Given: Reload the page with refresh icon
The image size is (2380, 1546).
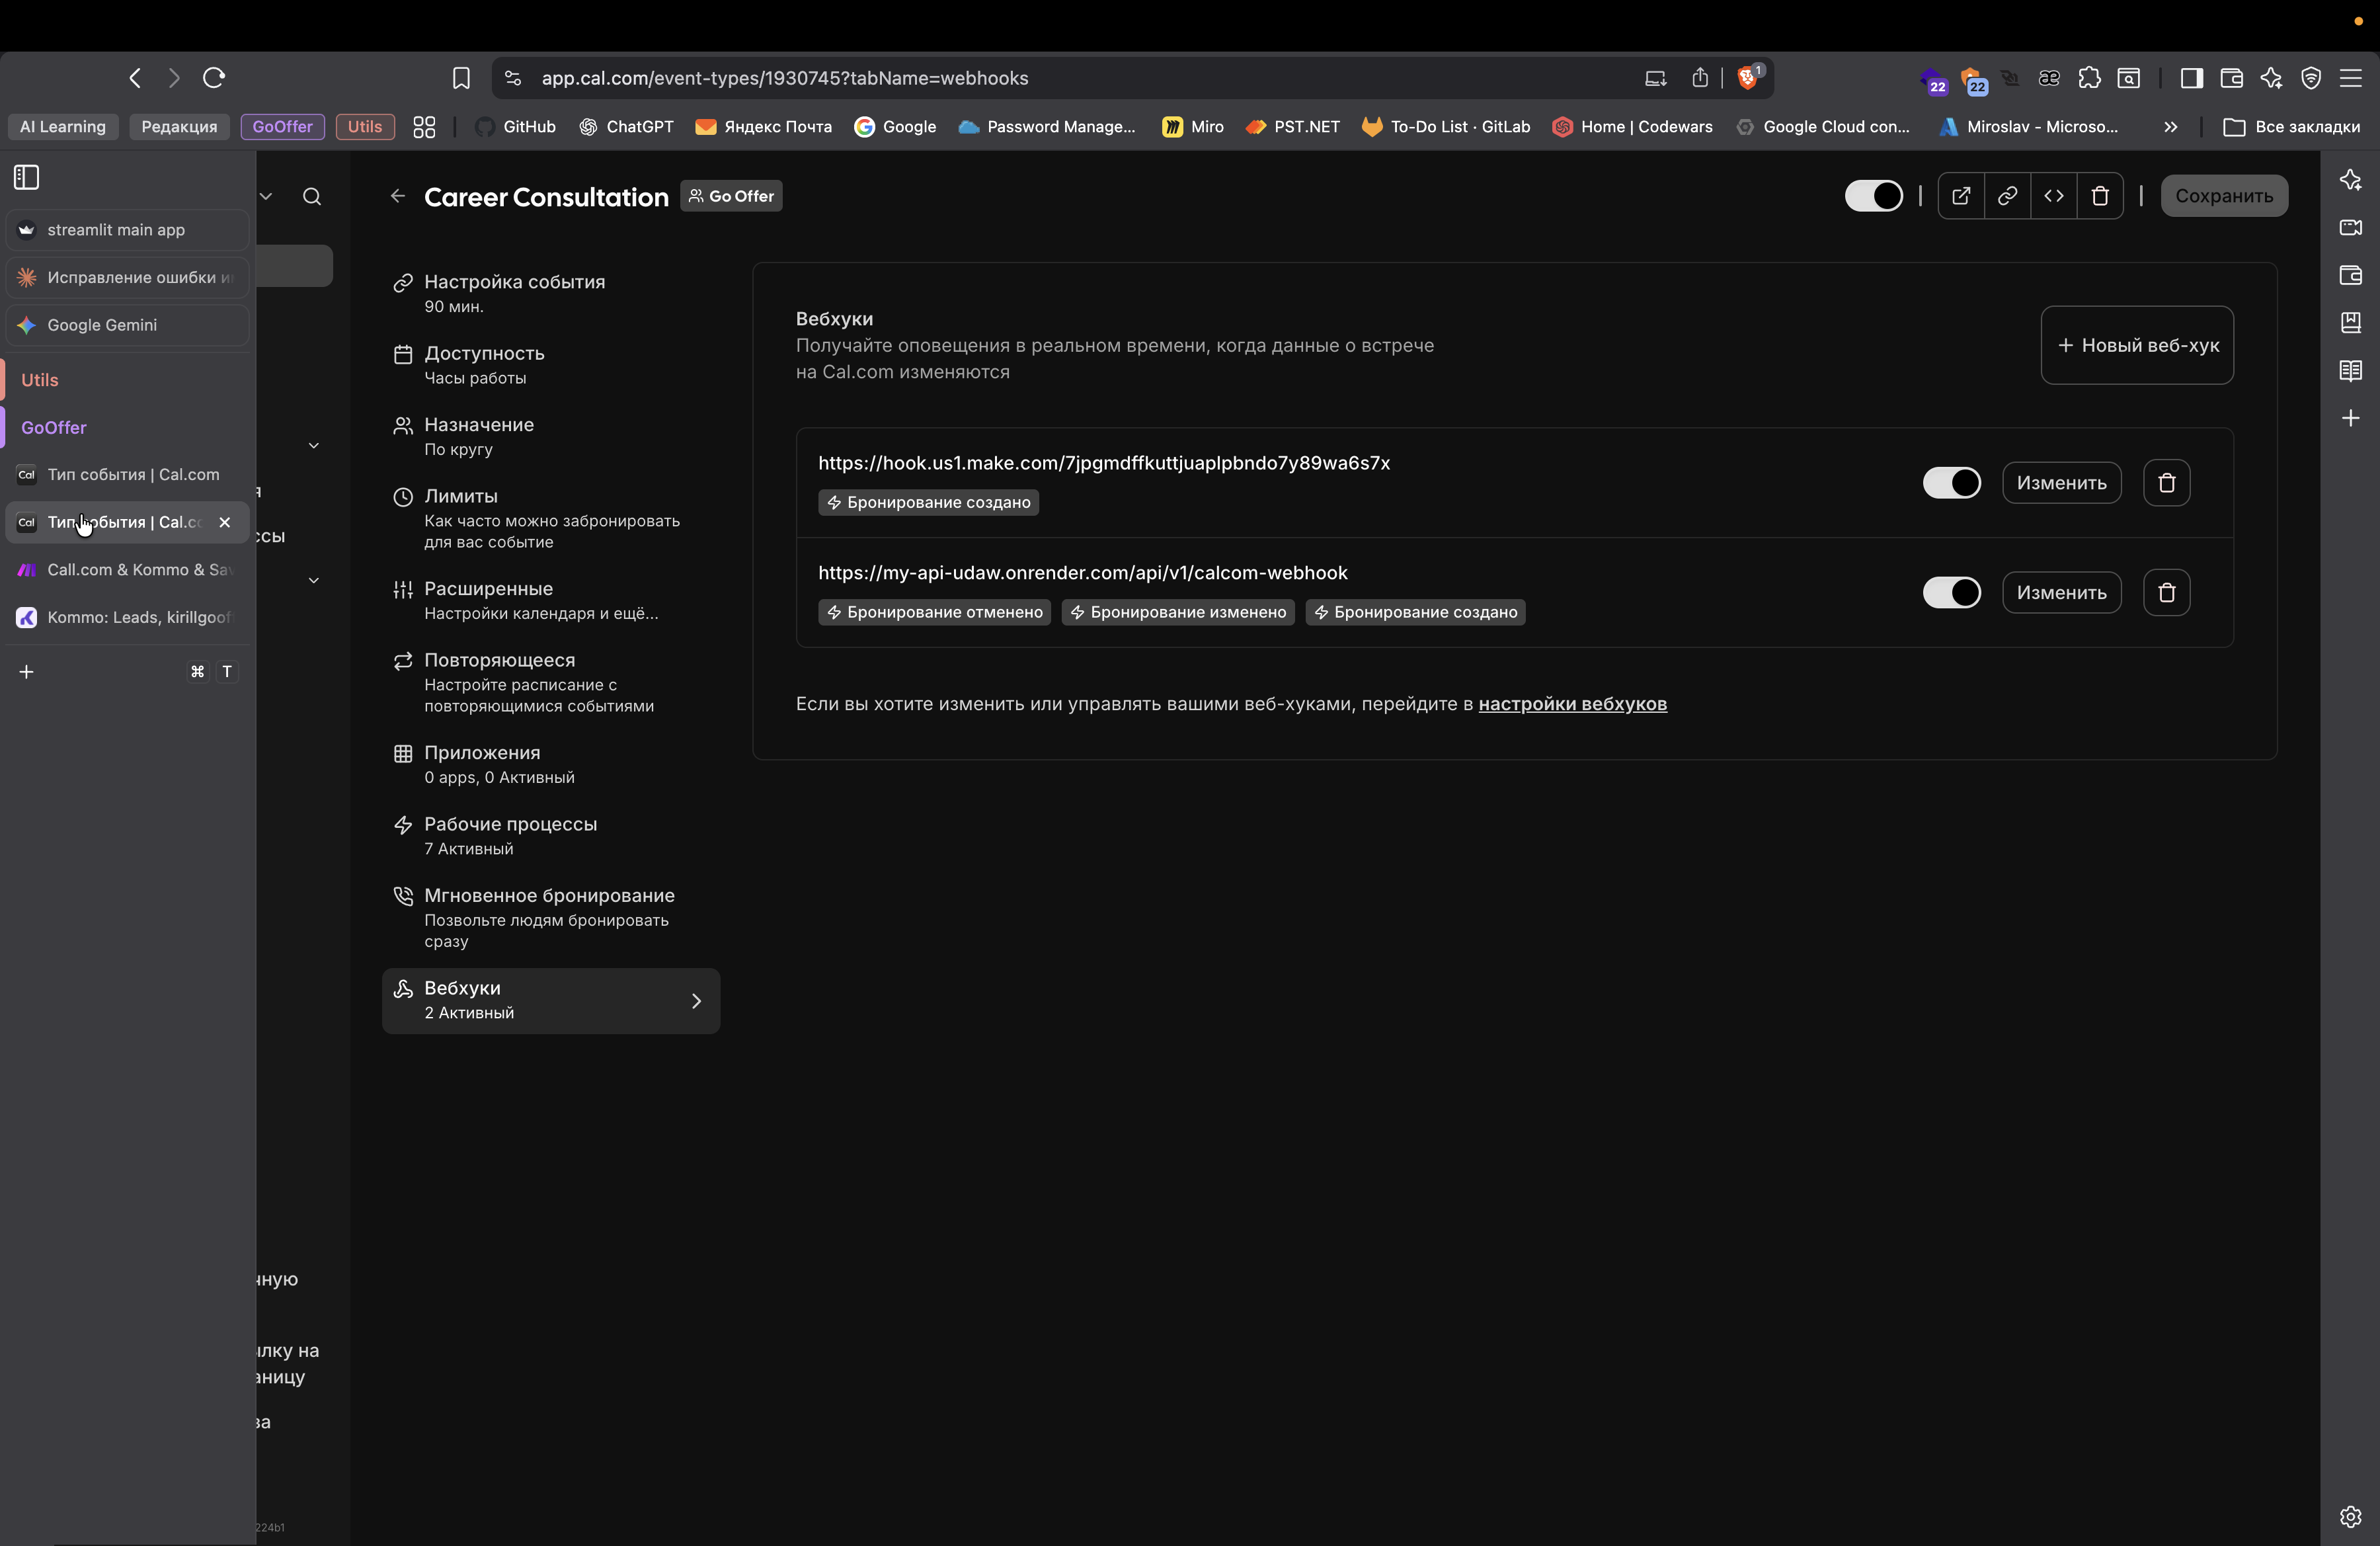Looking at the screenshot, I should [x=214, y=78].
